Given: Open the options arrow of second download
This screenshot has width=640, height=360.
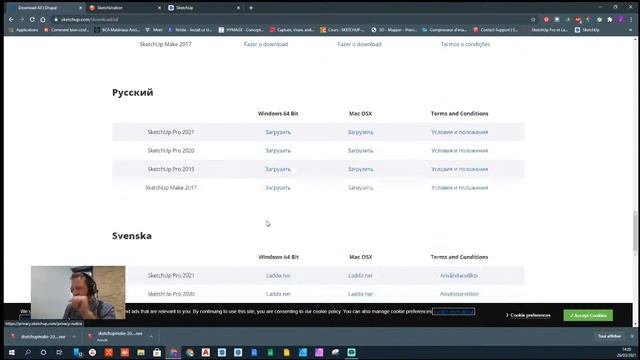Looking at the screenshot, I should 151,337.
